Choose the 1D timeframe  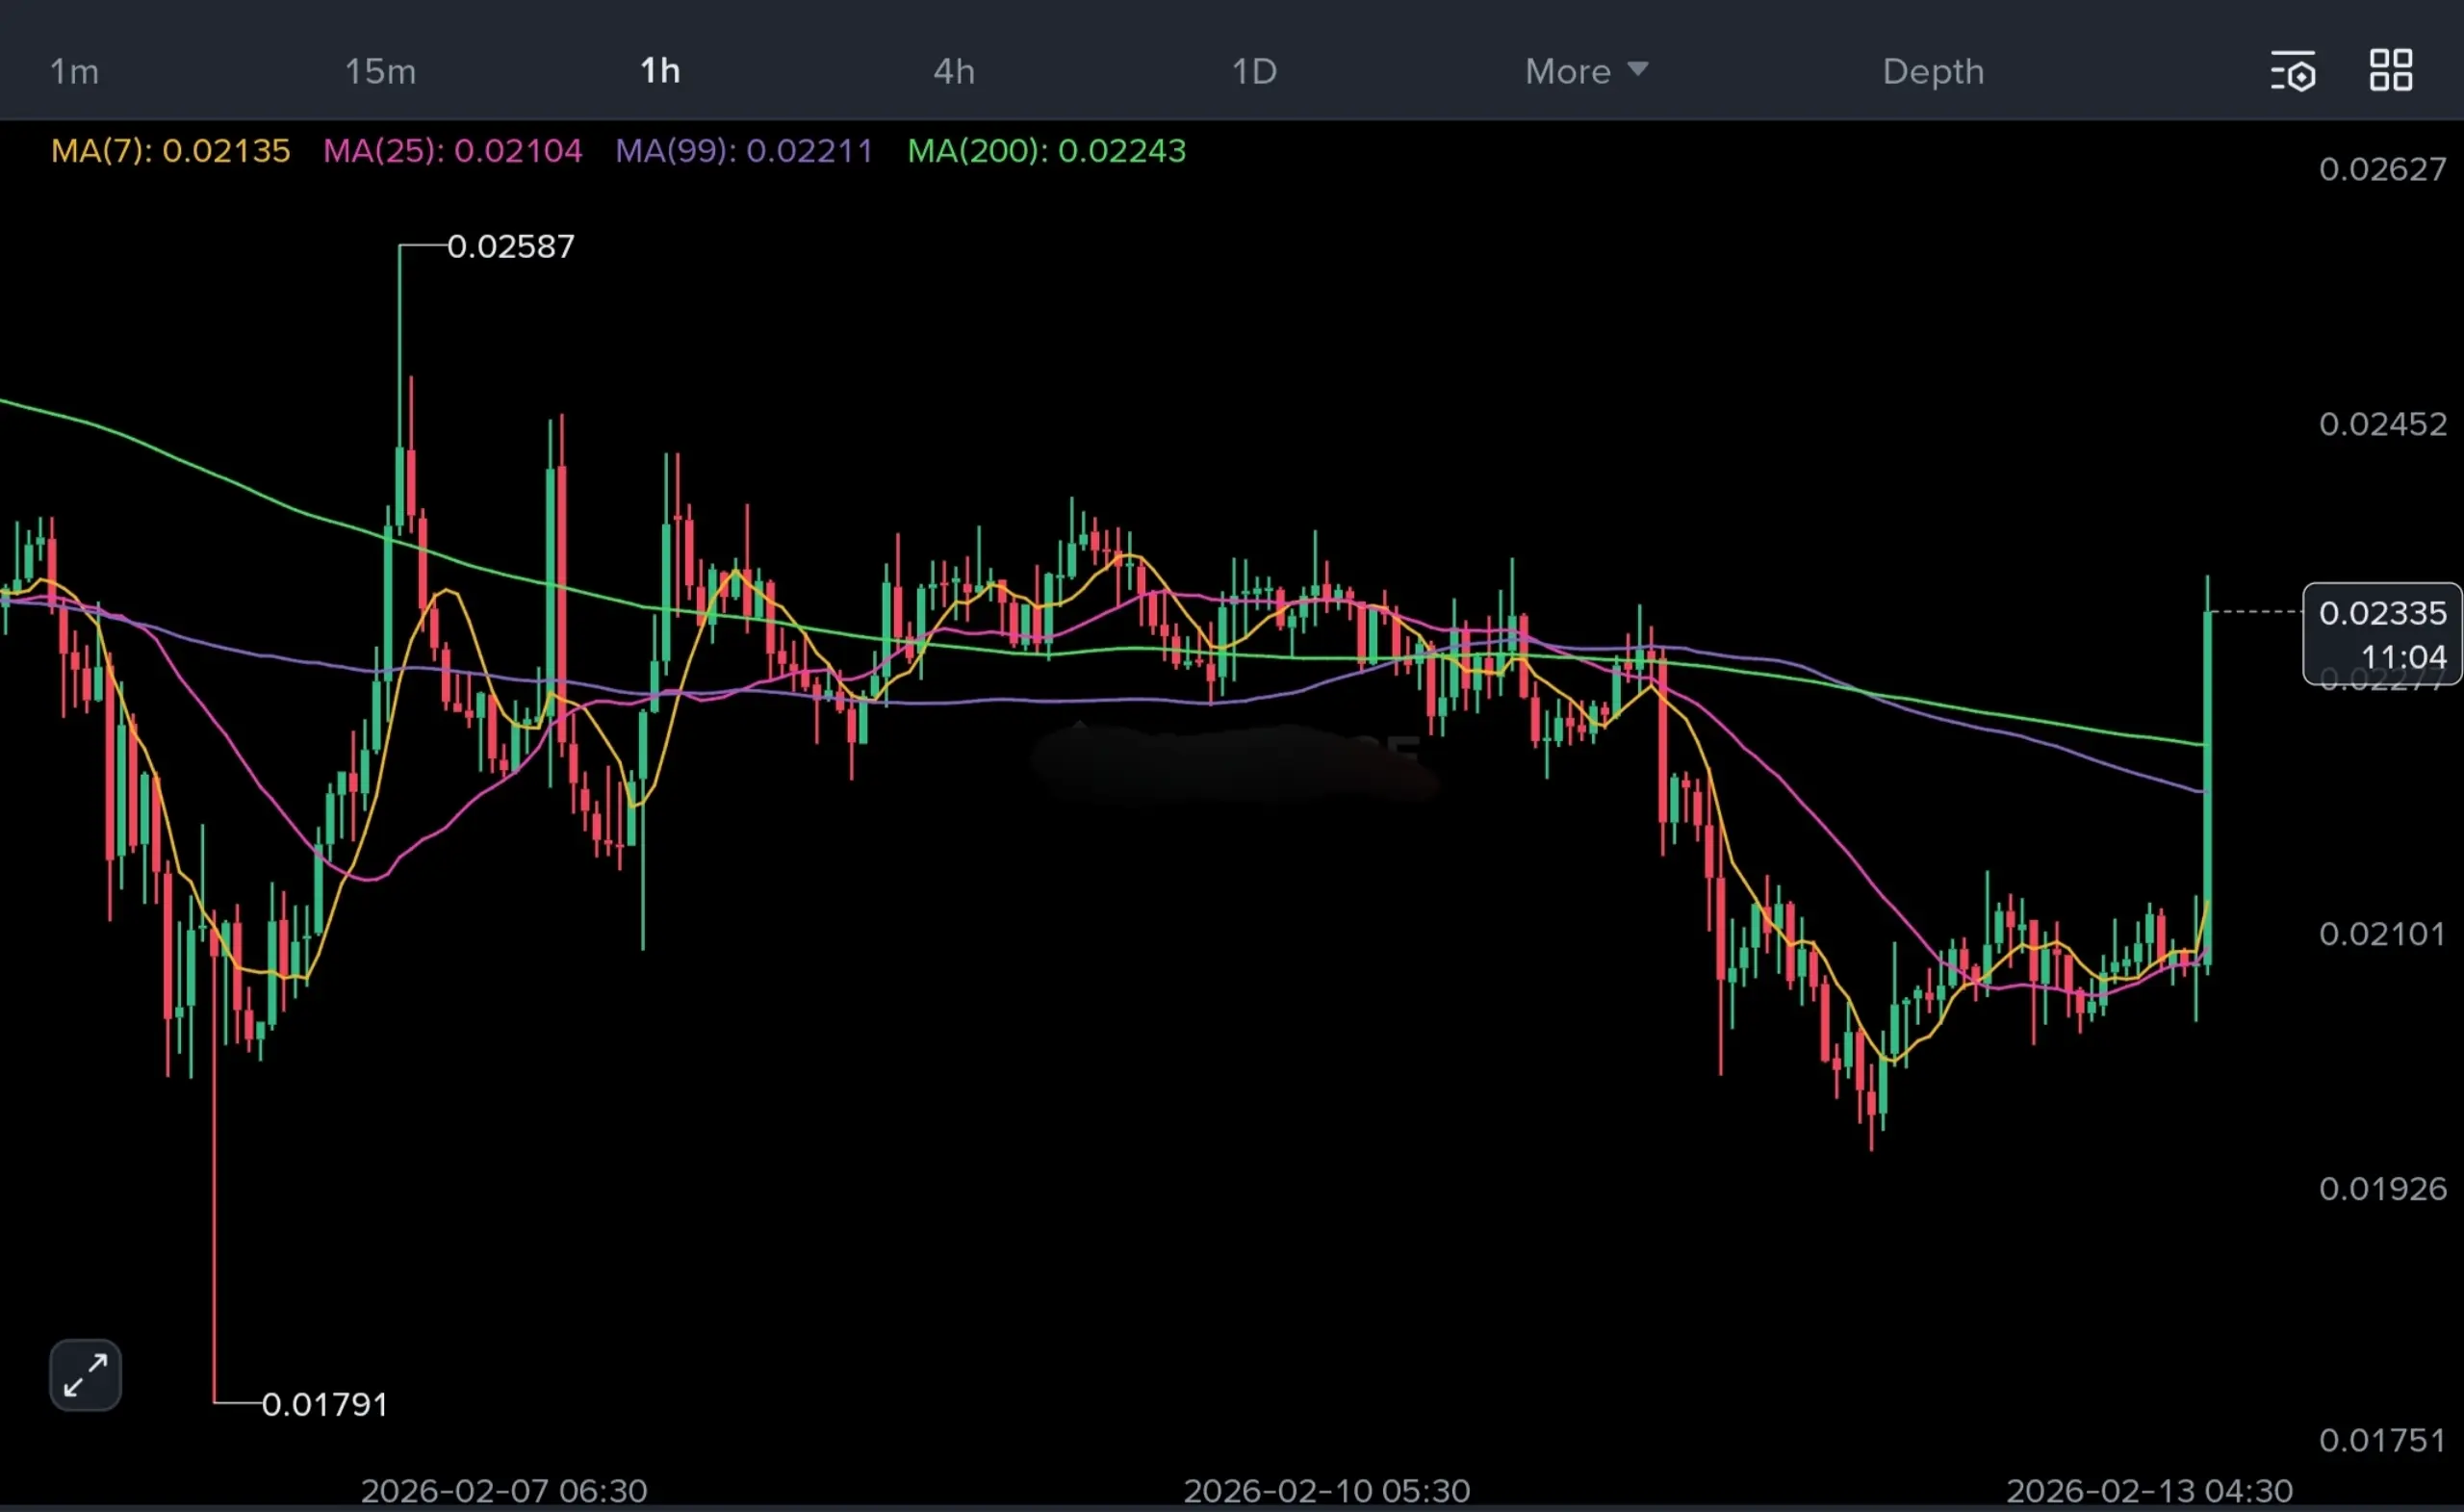[1254, 71]
